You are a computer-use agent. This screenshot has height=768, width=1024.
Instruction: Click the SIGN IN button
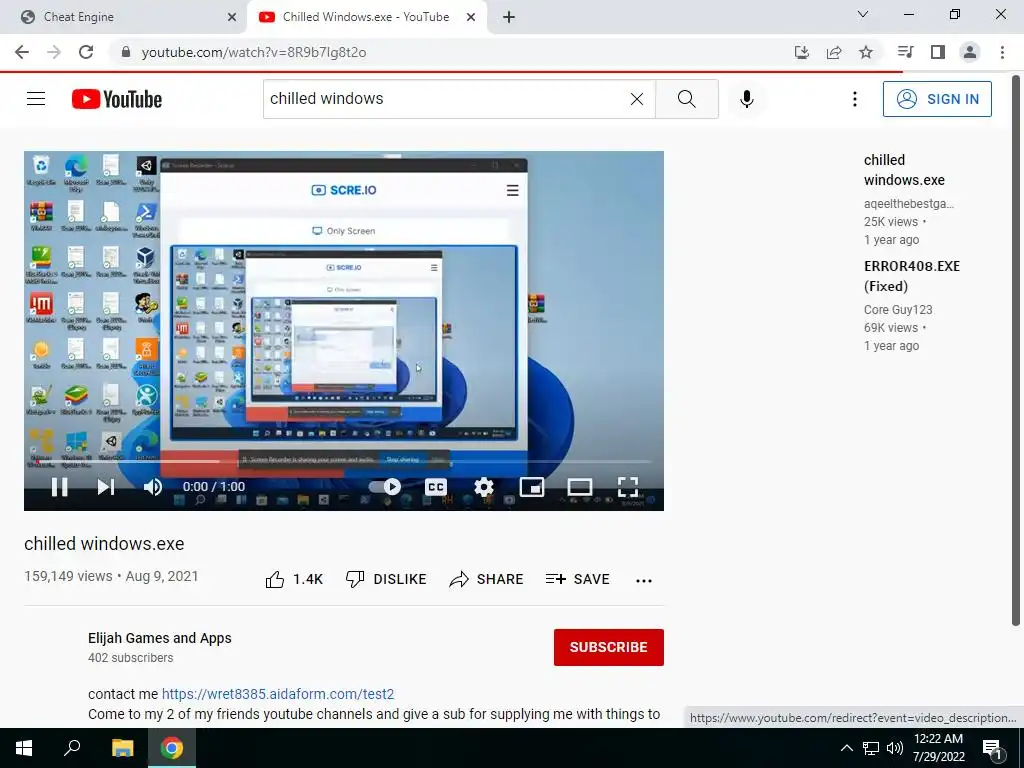(x=937, y=99)
